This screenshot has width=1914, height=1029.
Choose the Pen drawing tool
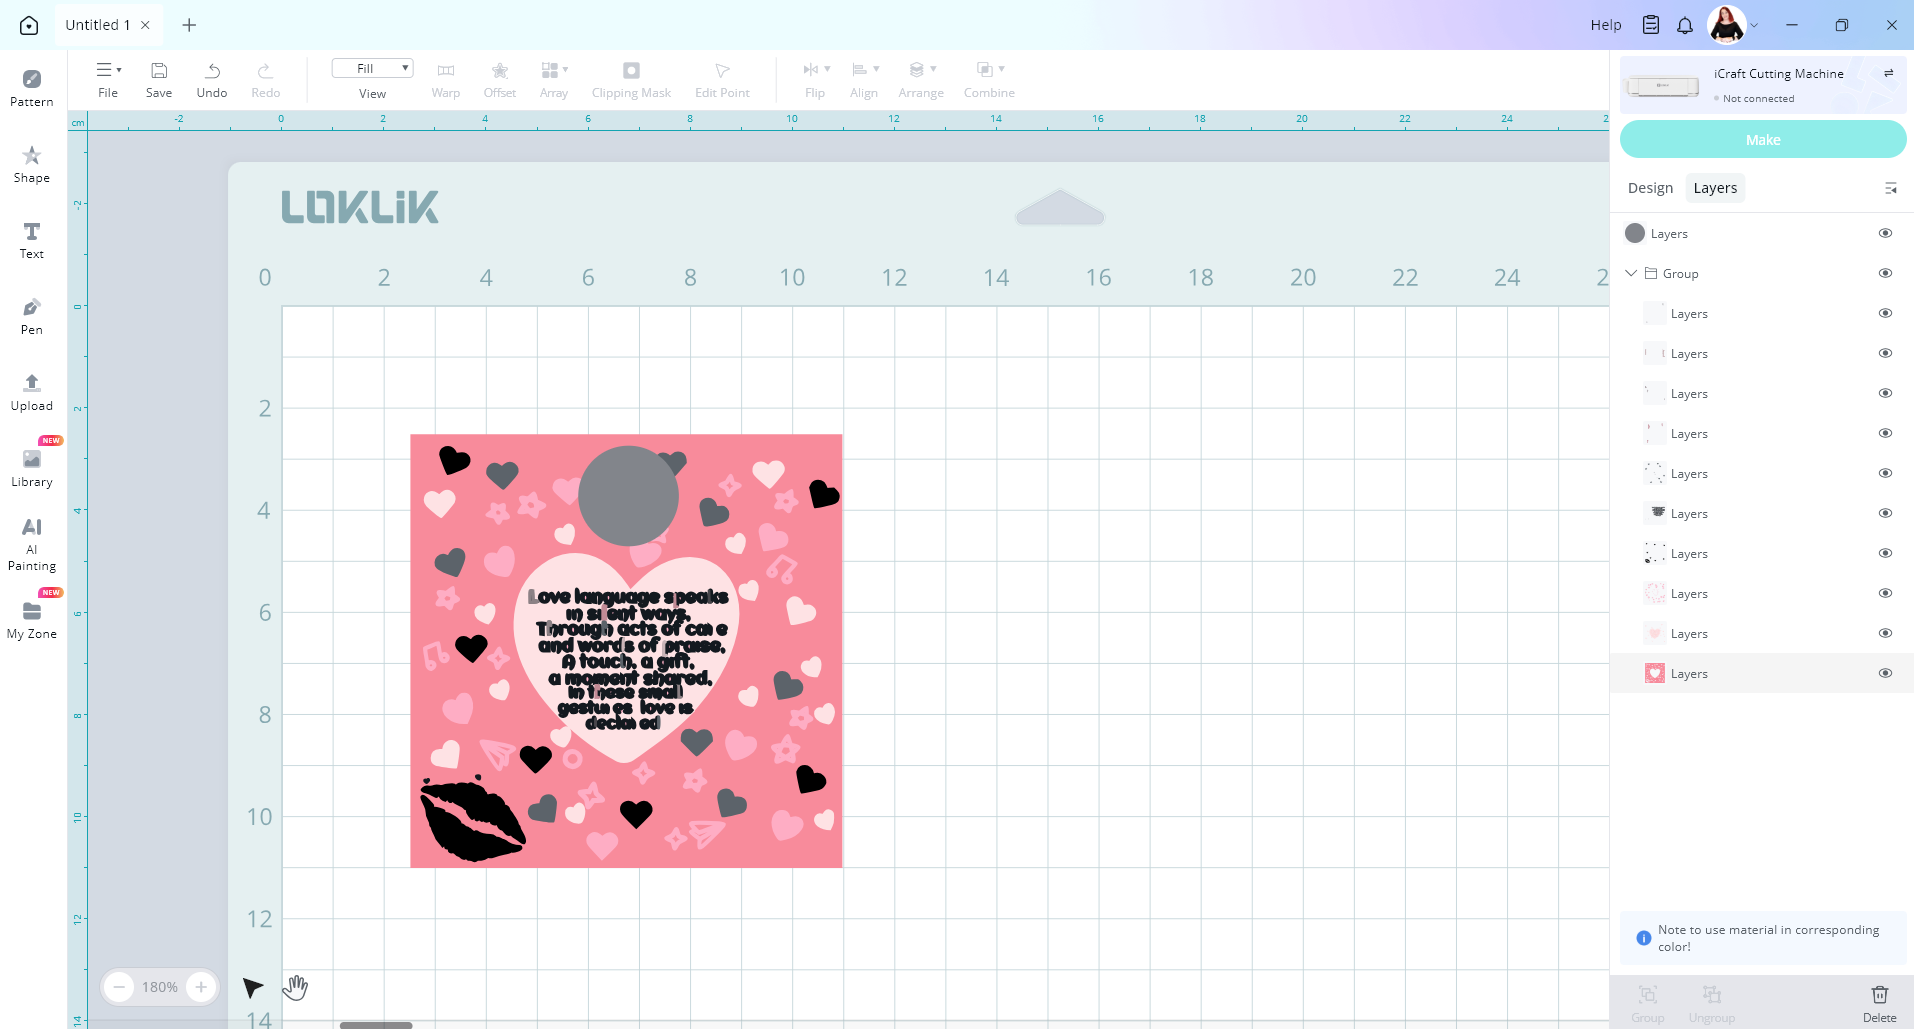(32, 316)
